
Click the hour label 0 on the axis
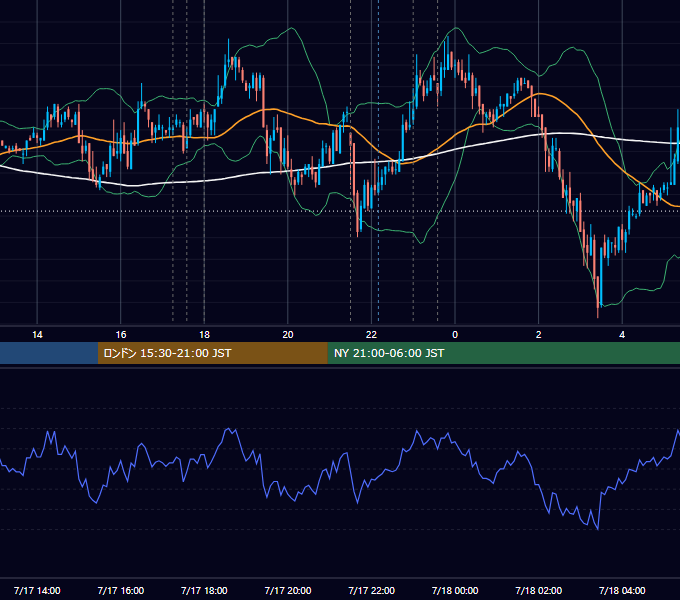click(455, 335)
